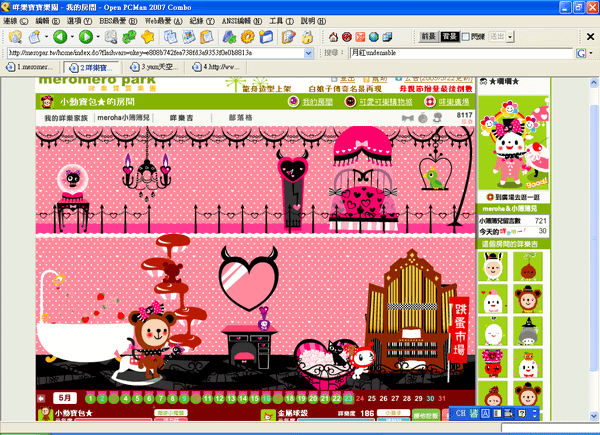Click the page scrollbar up arrow

(593, 82)
